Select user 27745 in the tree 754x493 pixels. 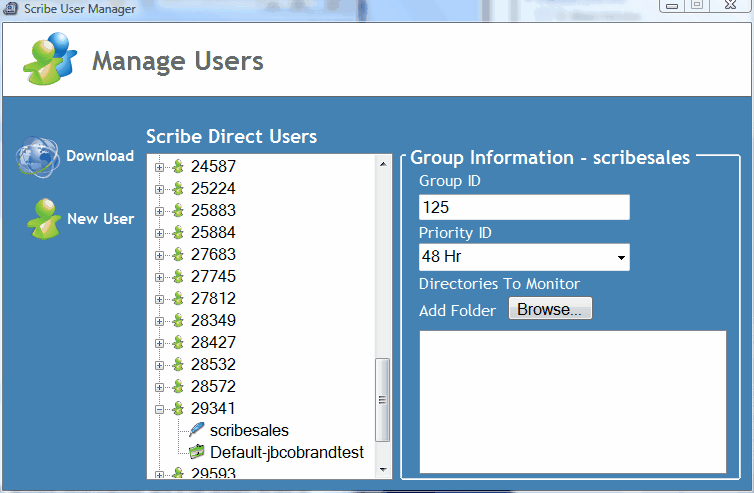tap(213, 277)
